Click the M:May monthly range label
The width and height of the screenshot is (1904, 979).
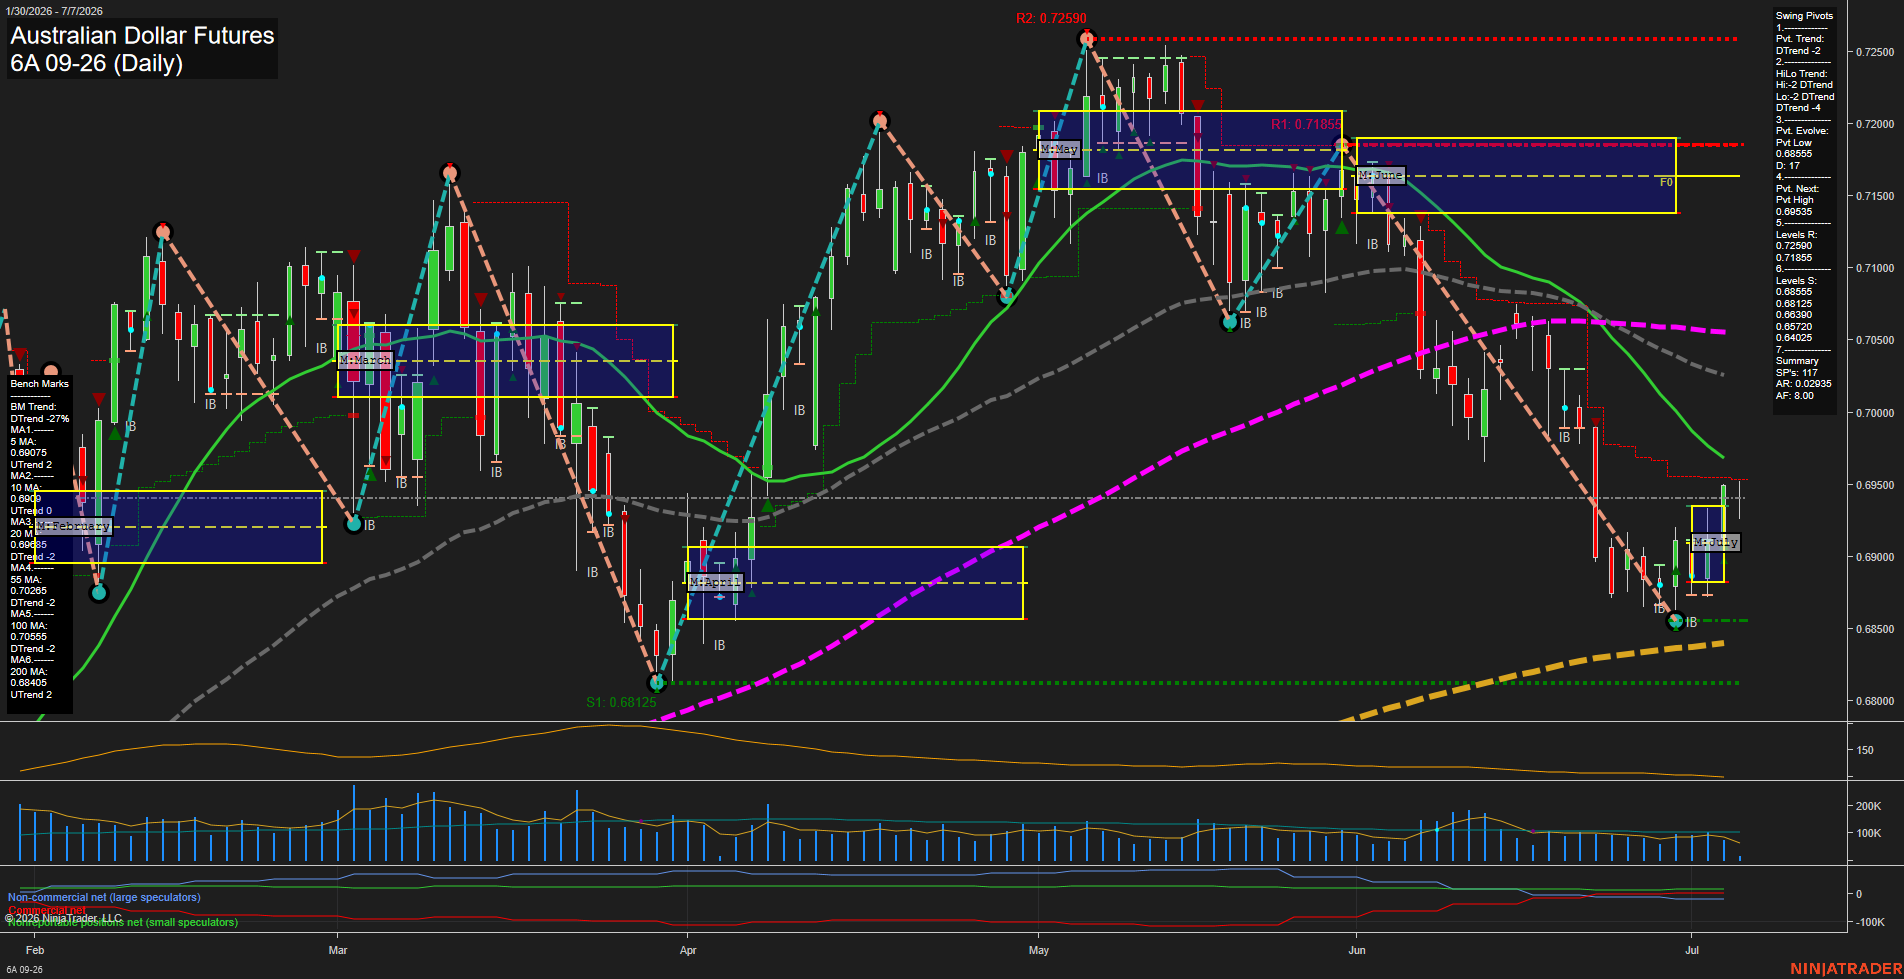[1059, 149]
